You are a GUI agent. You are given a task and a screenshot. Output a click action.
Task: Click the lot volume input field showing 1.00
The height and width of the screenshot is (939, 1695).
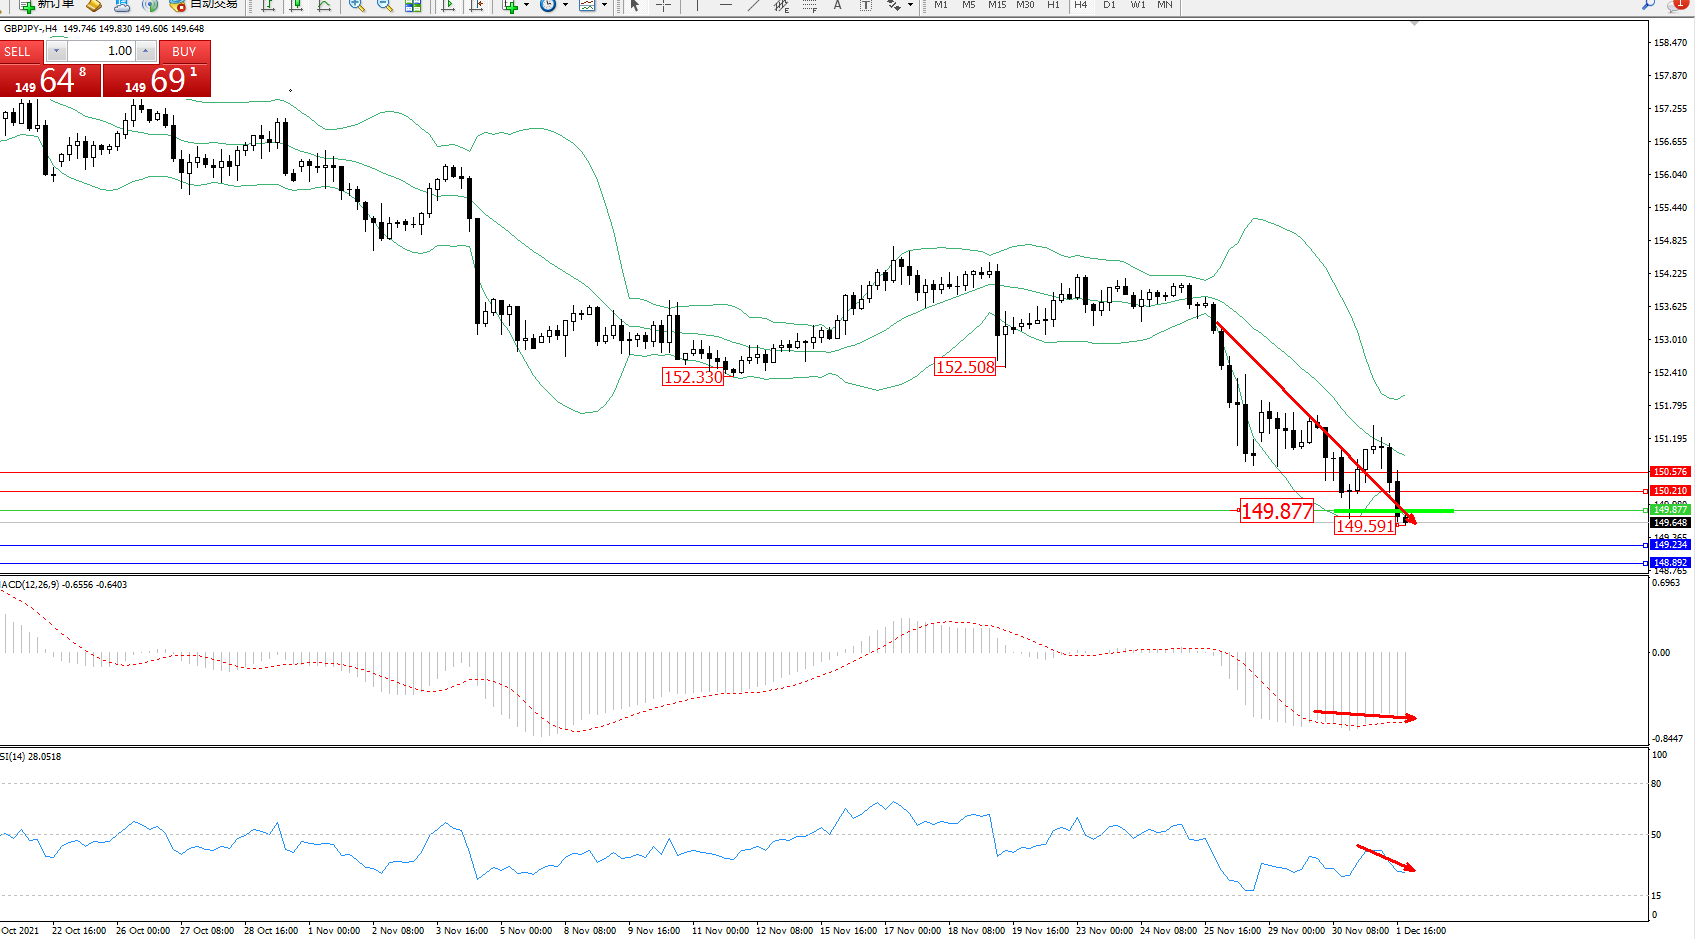coord(101,51)
